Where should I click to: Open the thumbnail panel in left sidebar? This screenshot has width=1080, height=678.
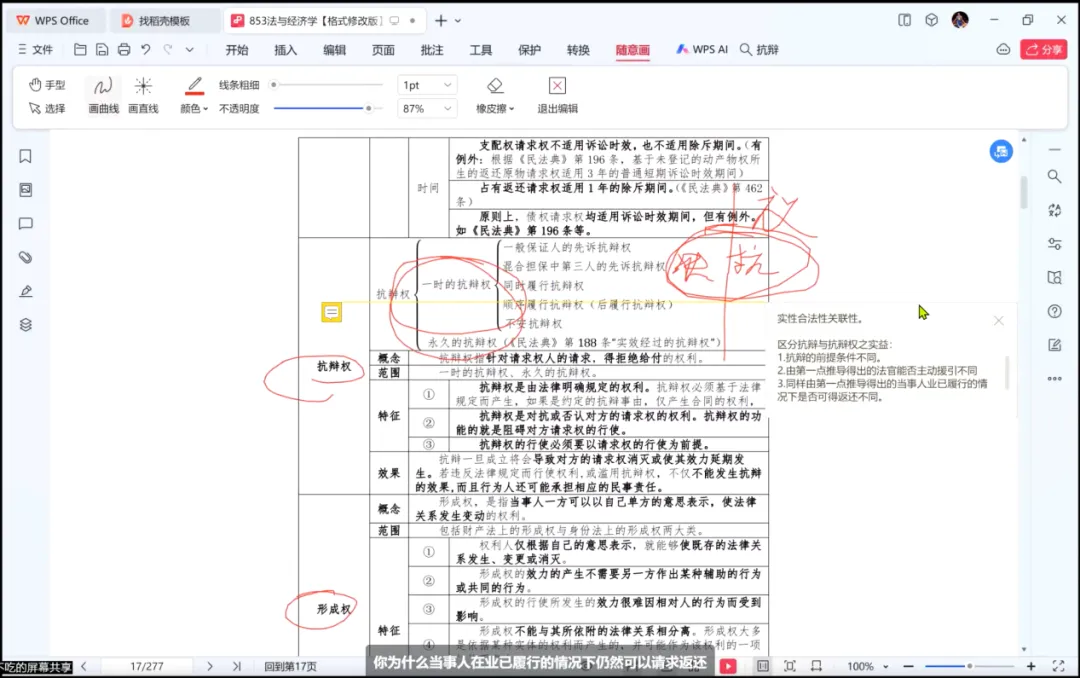coord(25,190)
